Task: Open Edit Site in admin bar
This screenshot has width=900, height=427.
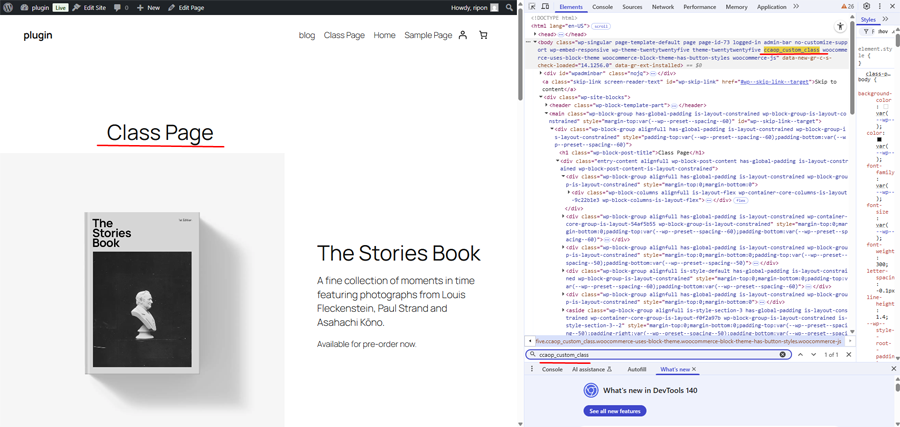Action: (x=91, y=7)
